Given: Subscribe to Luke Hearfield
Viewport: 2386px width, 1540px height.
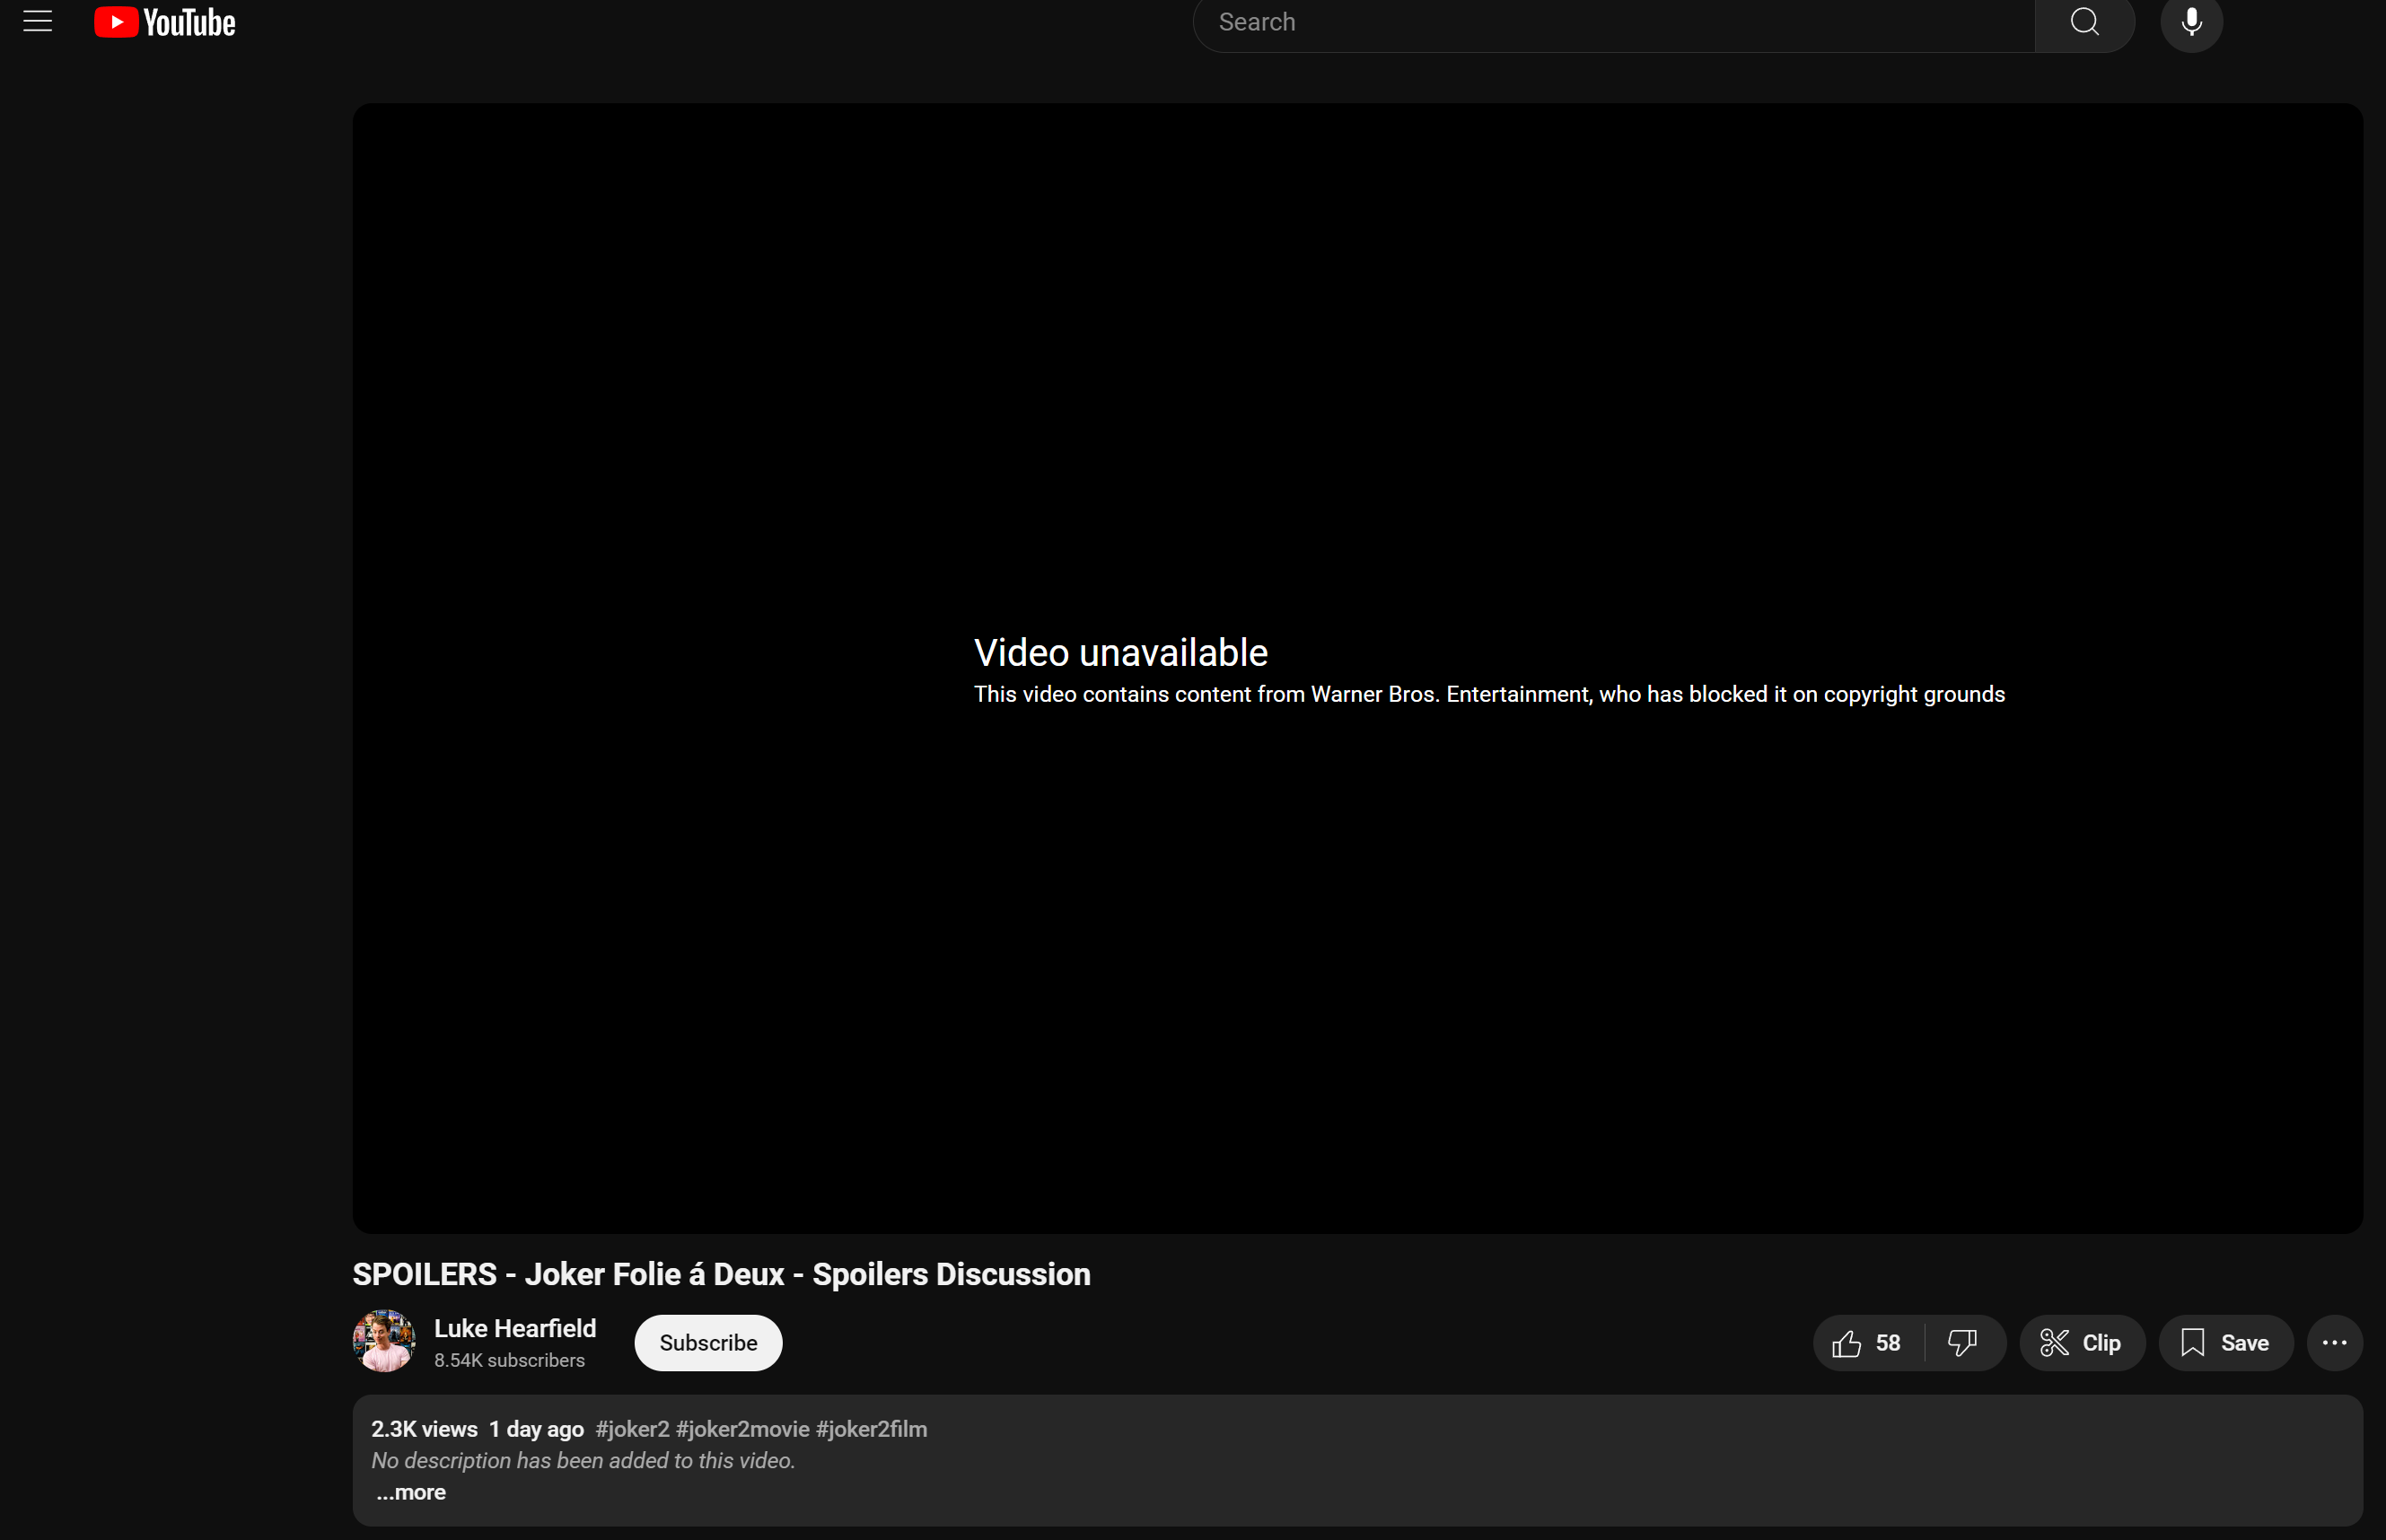Looking at the screenshot, I should coord(708,1343).
